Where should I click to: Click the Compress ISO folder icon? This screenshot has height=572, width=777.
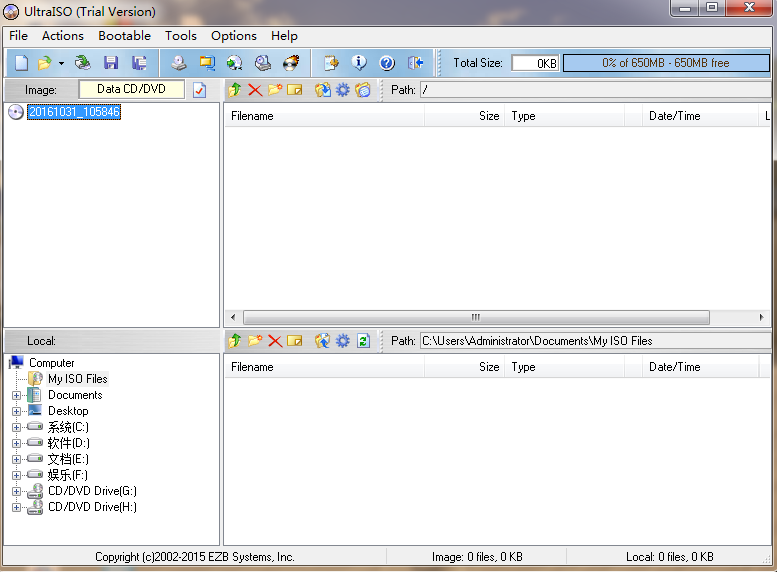(207, 63)
